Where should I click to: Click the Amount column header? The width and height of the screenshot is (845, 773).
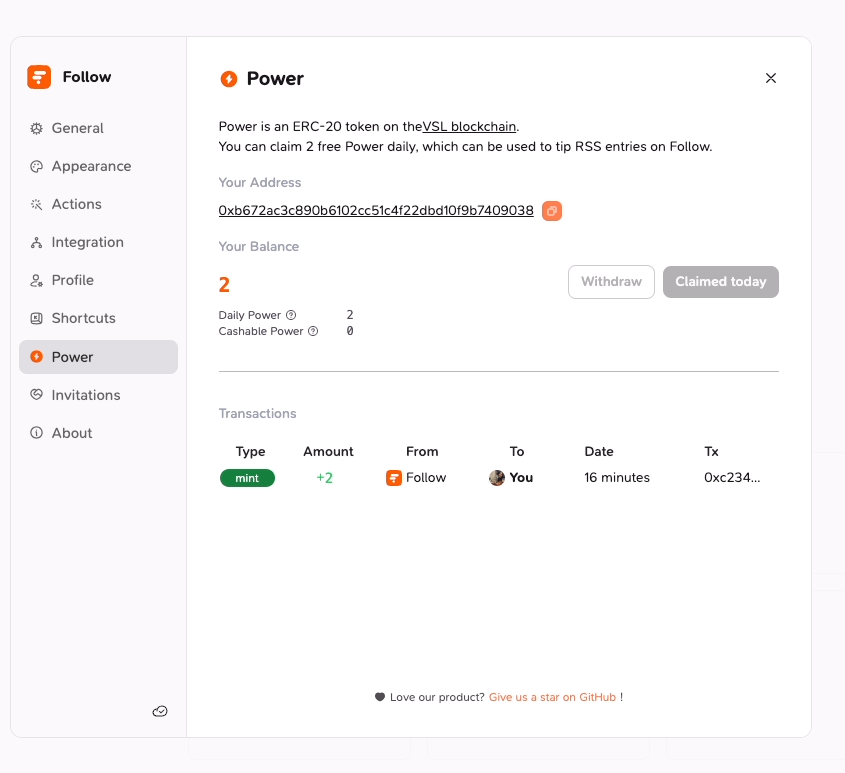pos(328,451)
